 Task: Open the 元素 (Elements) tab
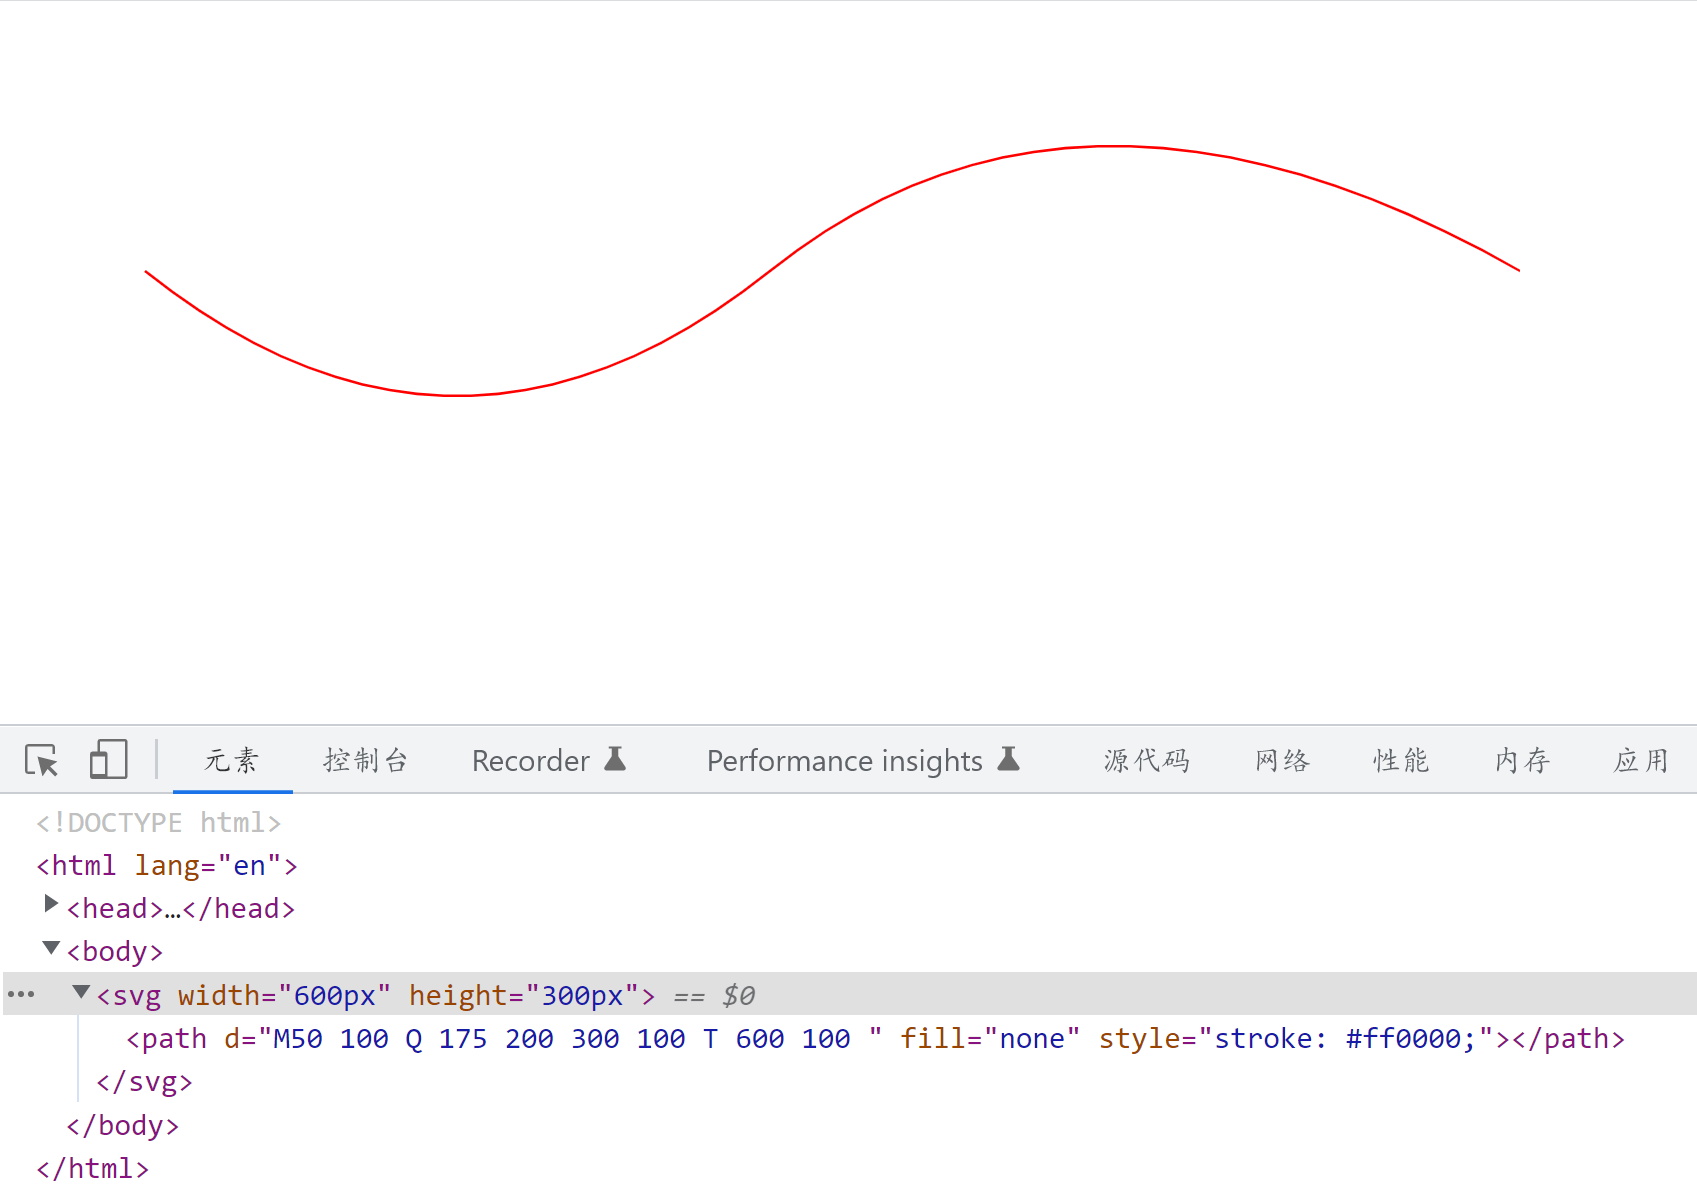[x=232, y=760]
